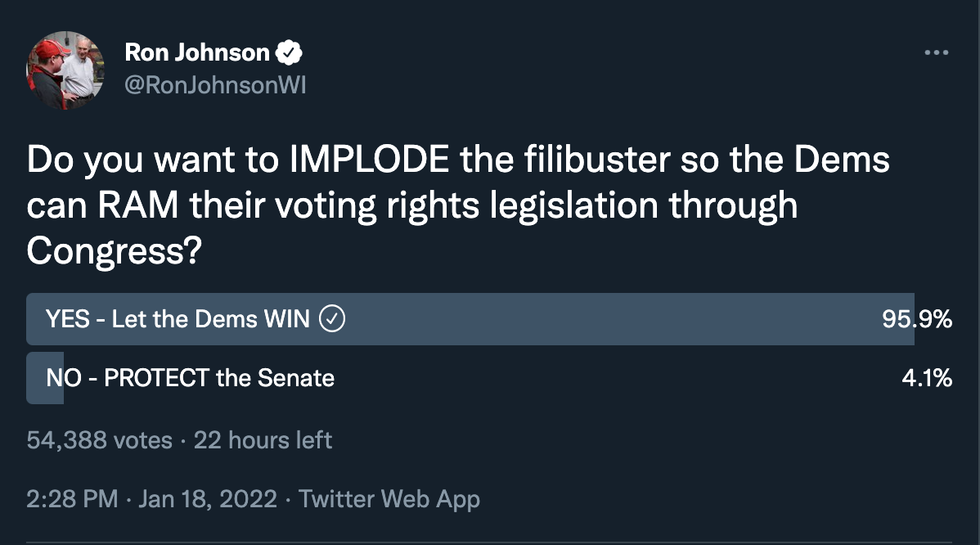Click the Ron Johnson display name
The width and height of the screenshot is (980, 545).
[x=197, y=53]
